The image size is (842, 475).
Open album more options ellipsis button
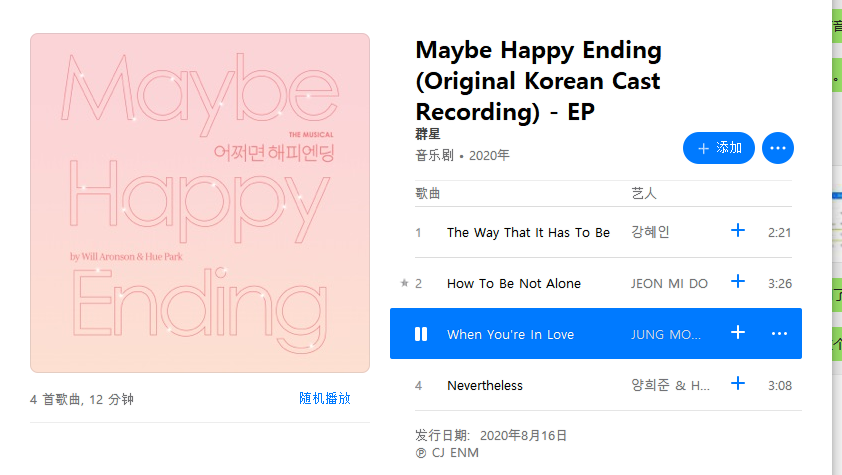click(778, 148)
